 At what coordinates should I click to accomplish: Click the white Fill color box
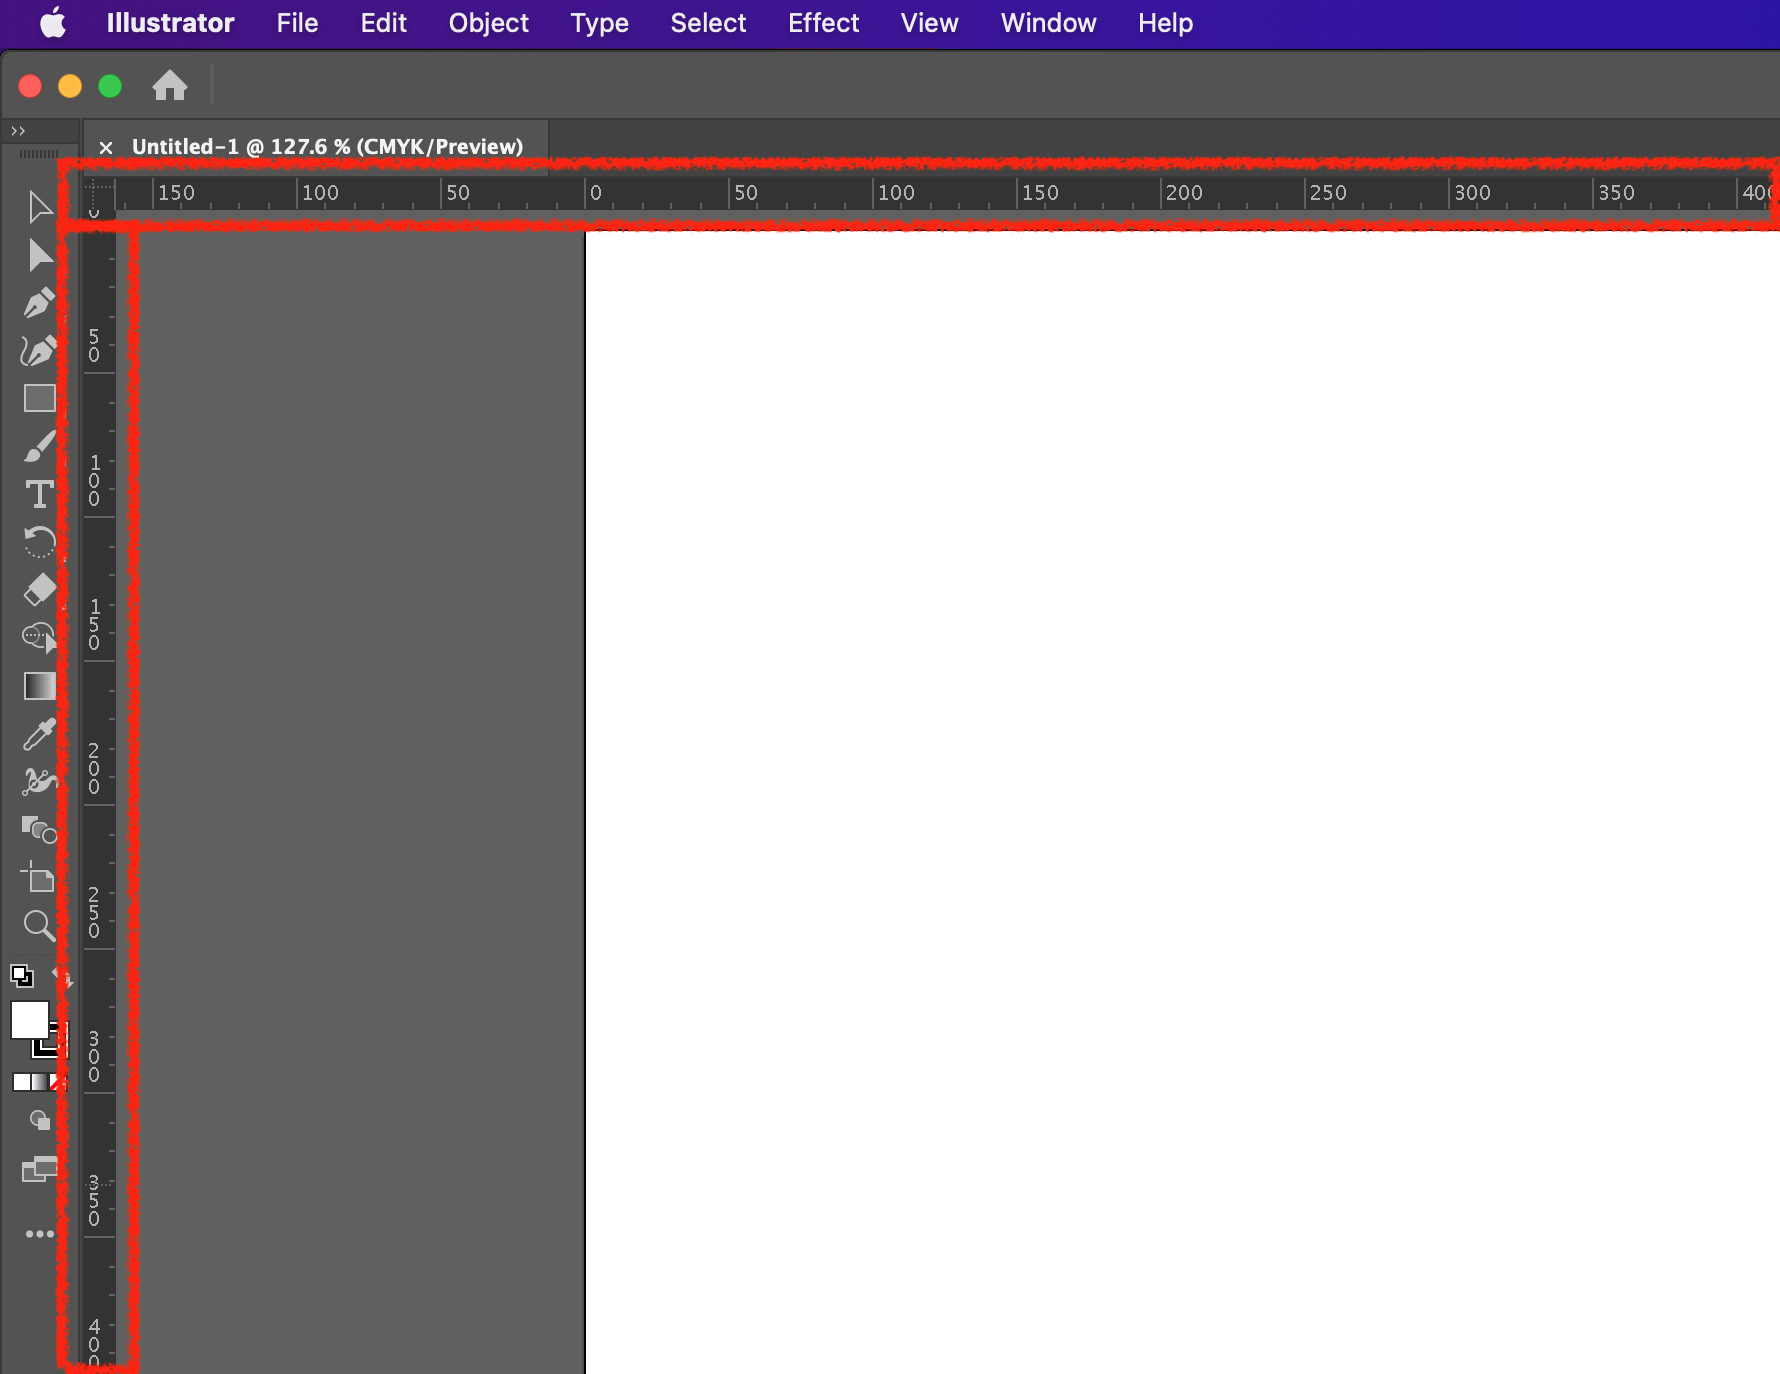[30, 1020]
